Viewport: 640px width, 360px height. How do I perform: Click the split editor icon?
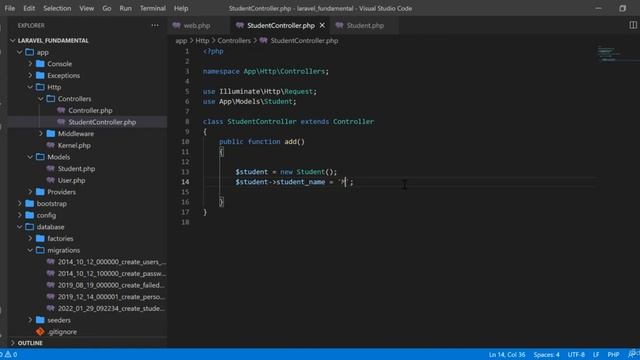[633, 25]
